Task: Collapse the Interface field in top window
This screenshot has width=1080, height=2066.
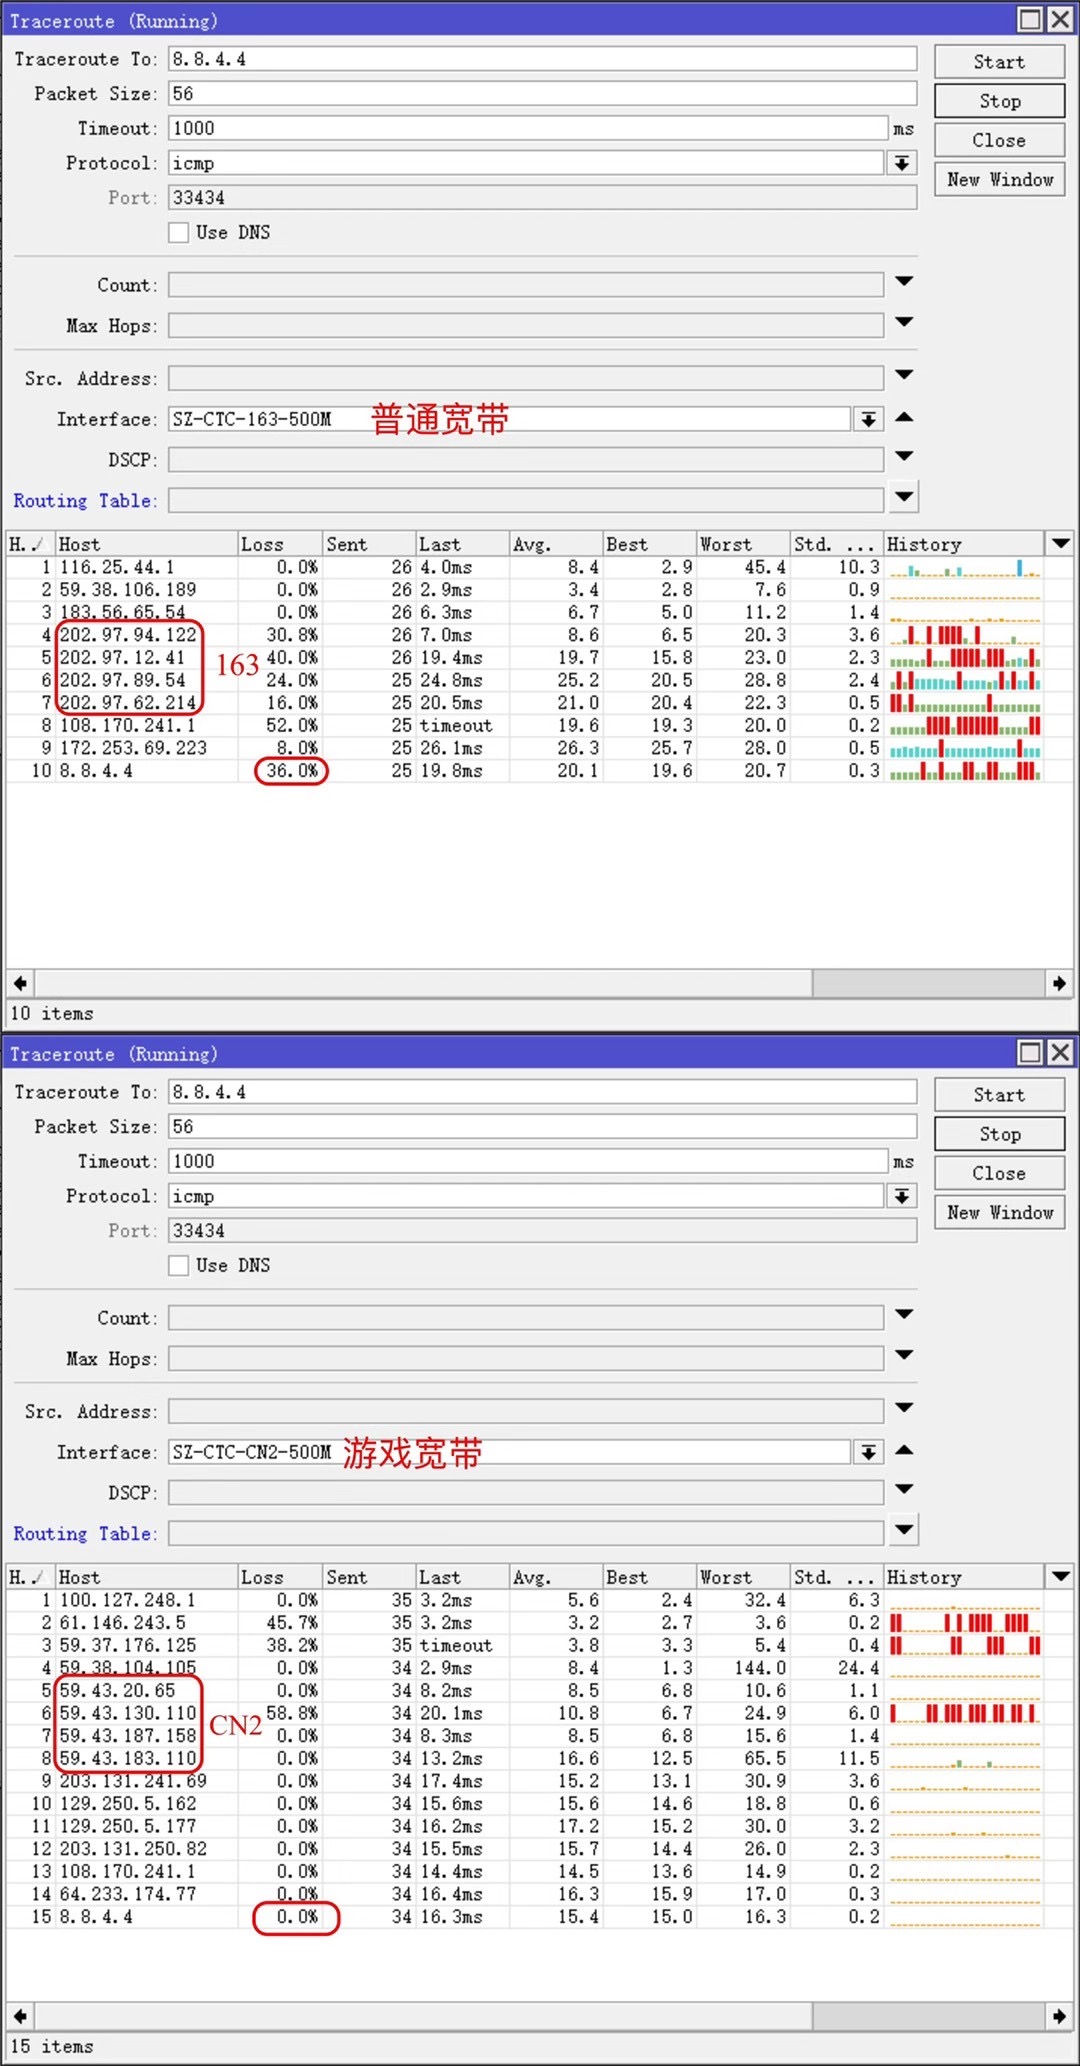Action: coord(904,417)
